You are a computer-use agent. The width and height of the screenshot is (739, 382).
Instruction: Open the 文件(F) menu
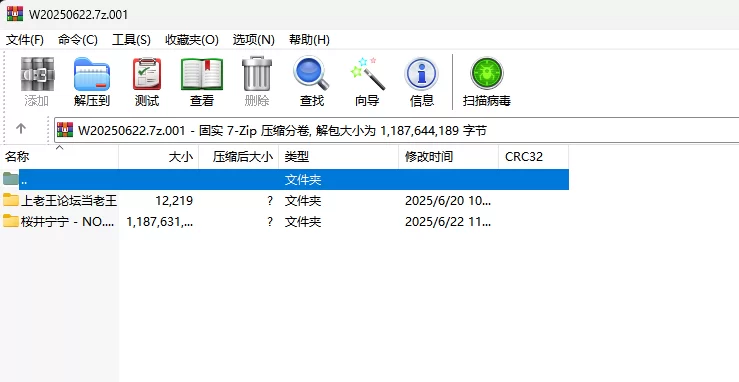pyautogui.click(x=25, y=40)
